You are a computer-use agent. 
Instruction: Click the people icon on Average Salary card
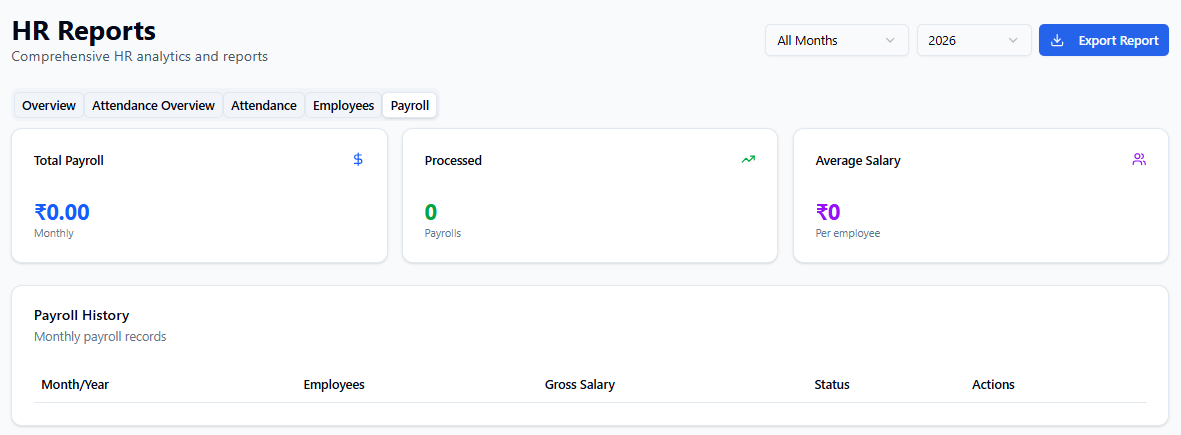tap(1139, 159)
